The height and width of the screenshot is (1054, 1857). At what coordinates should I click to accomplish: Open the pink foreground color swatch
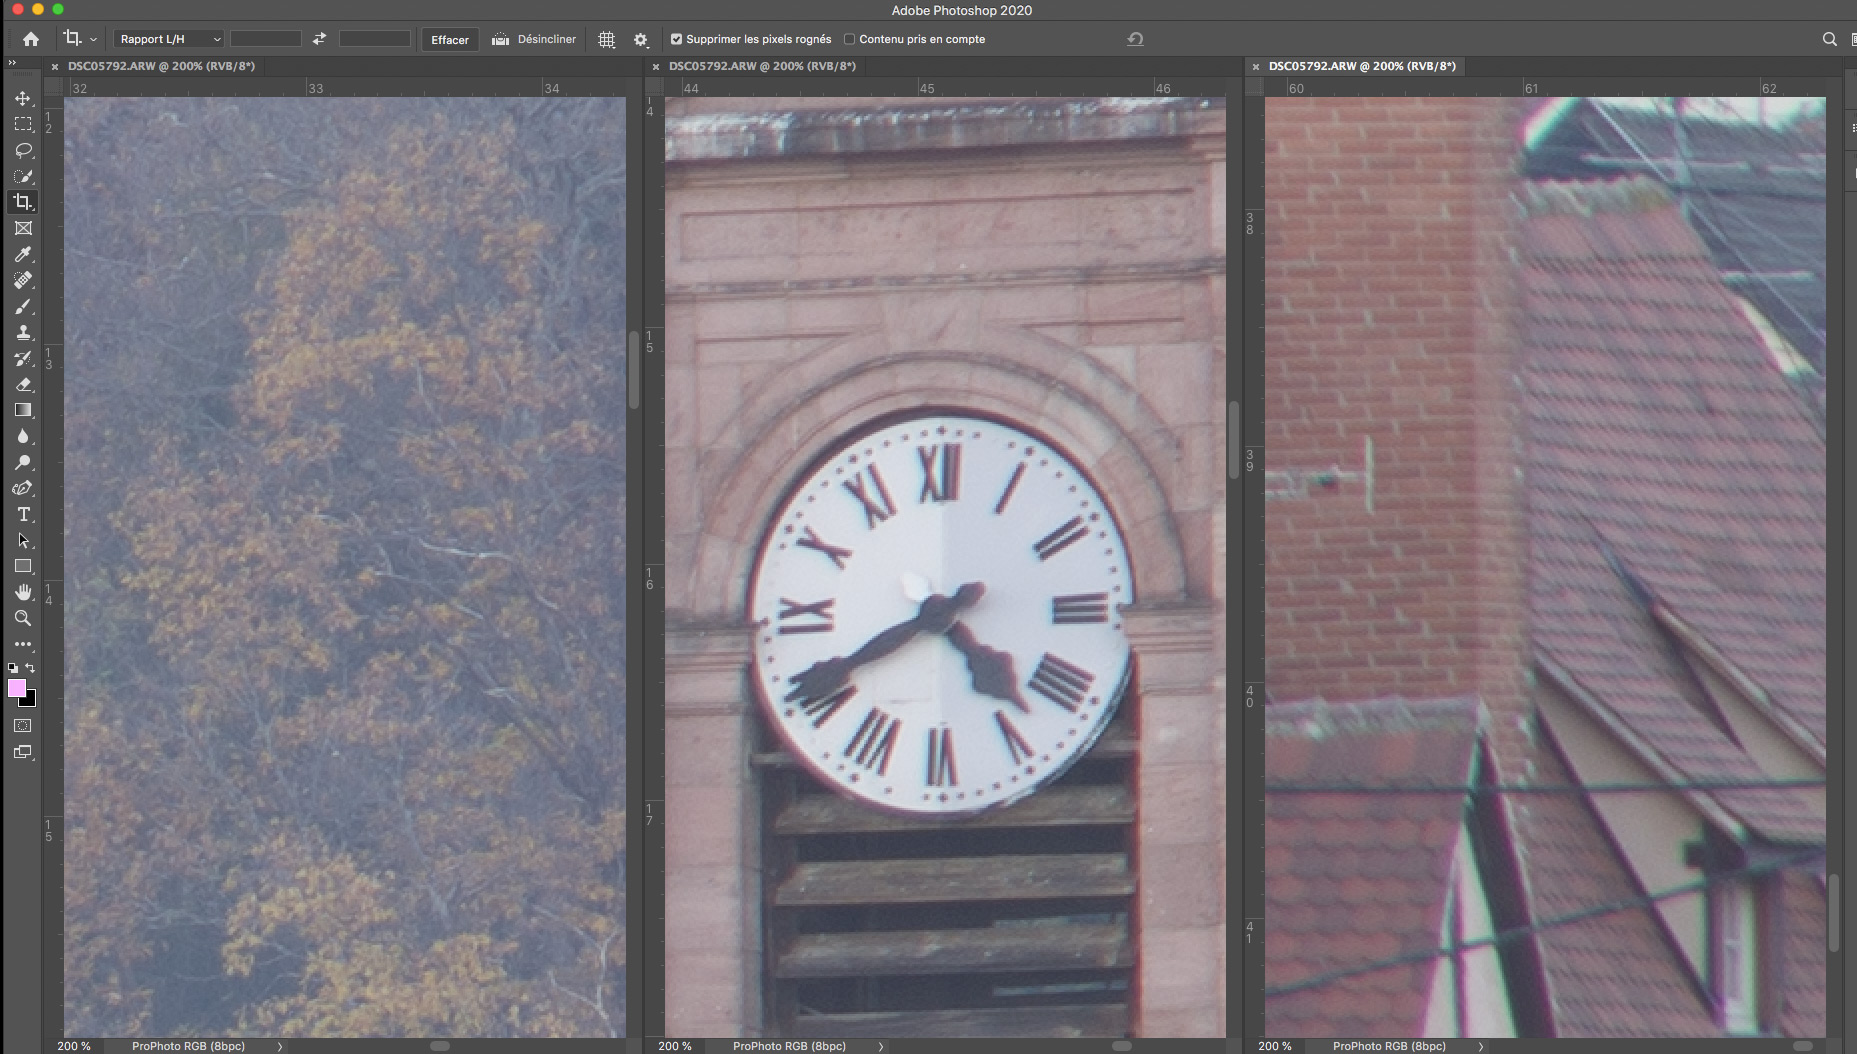click(x=17, y=688)
